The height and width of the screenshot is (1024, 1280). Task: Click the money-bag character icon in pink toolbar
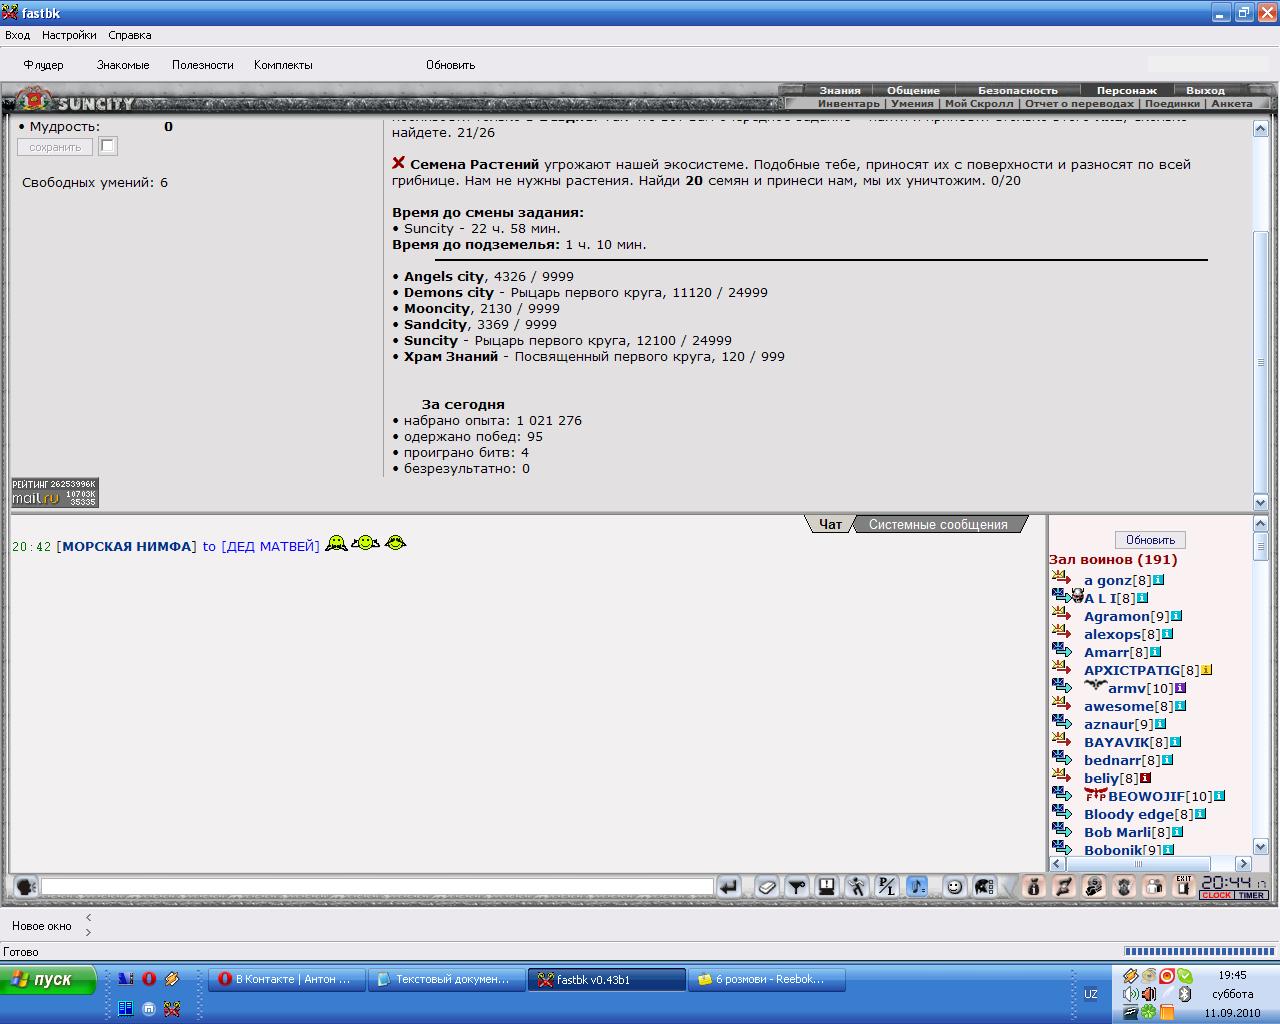point(1094,886)
